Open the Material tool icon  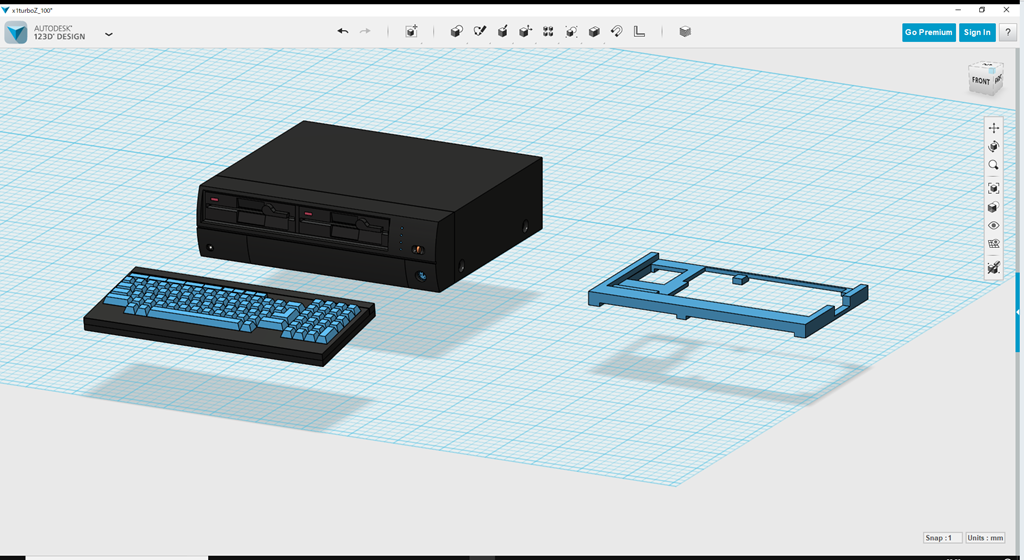pos(685,32)
